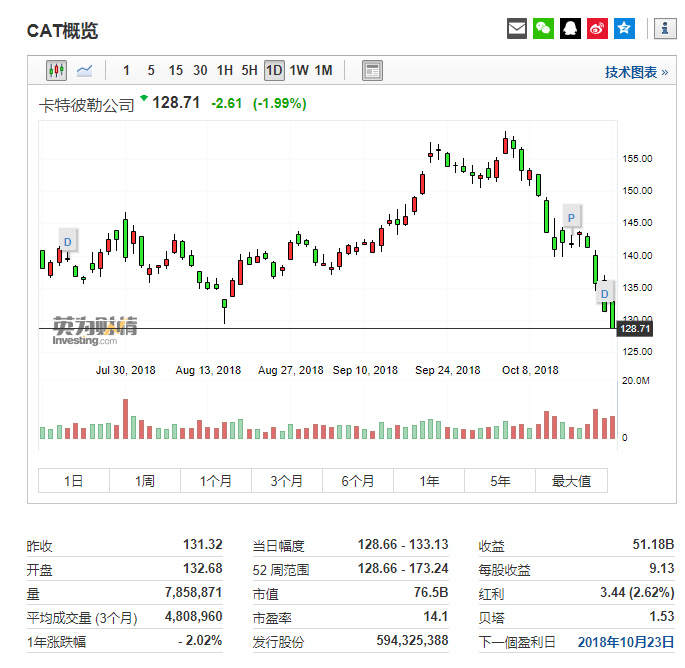Select the 1个月 range tab
685x668 pixels.
click(x=216, y=481)
